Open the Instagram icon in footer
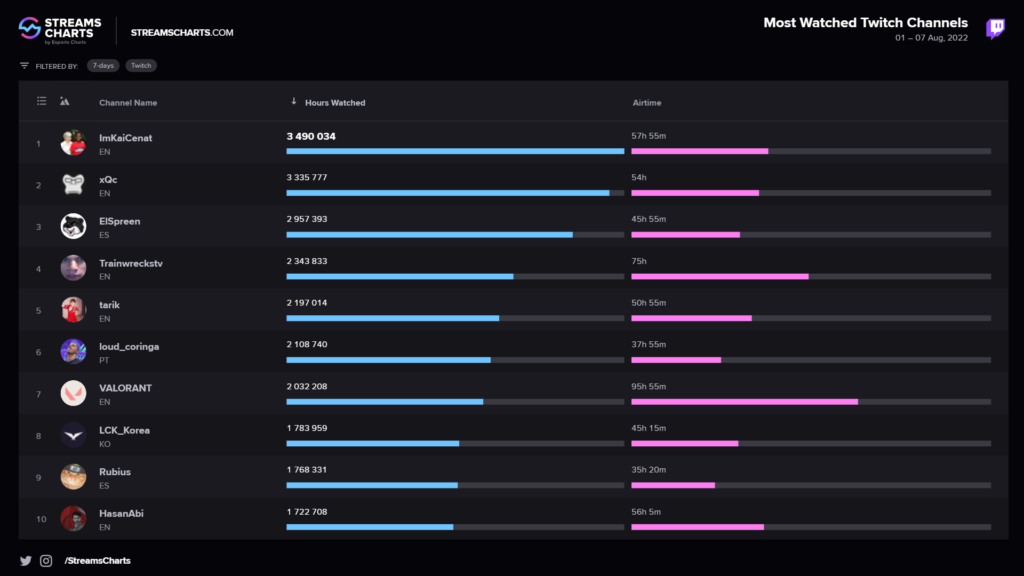 (x=46, y=560)
